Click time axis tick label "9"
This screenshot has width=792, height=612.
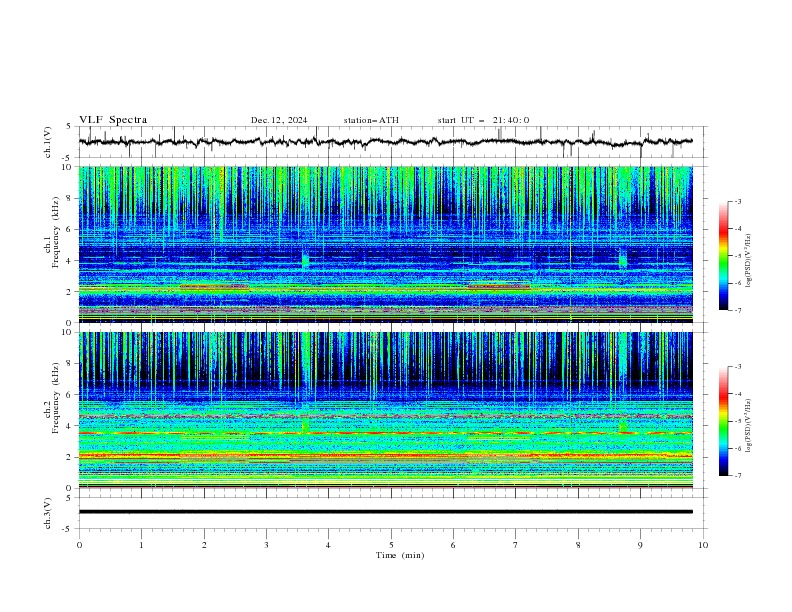click(640, 545)
